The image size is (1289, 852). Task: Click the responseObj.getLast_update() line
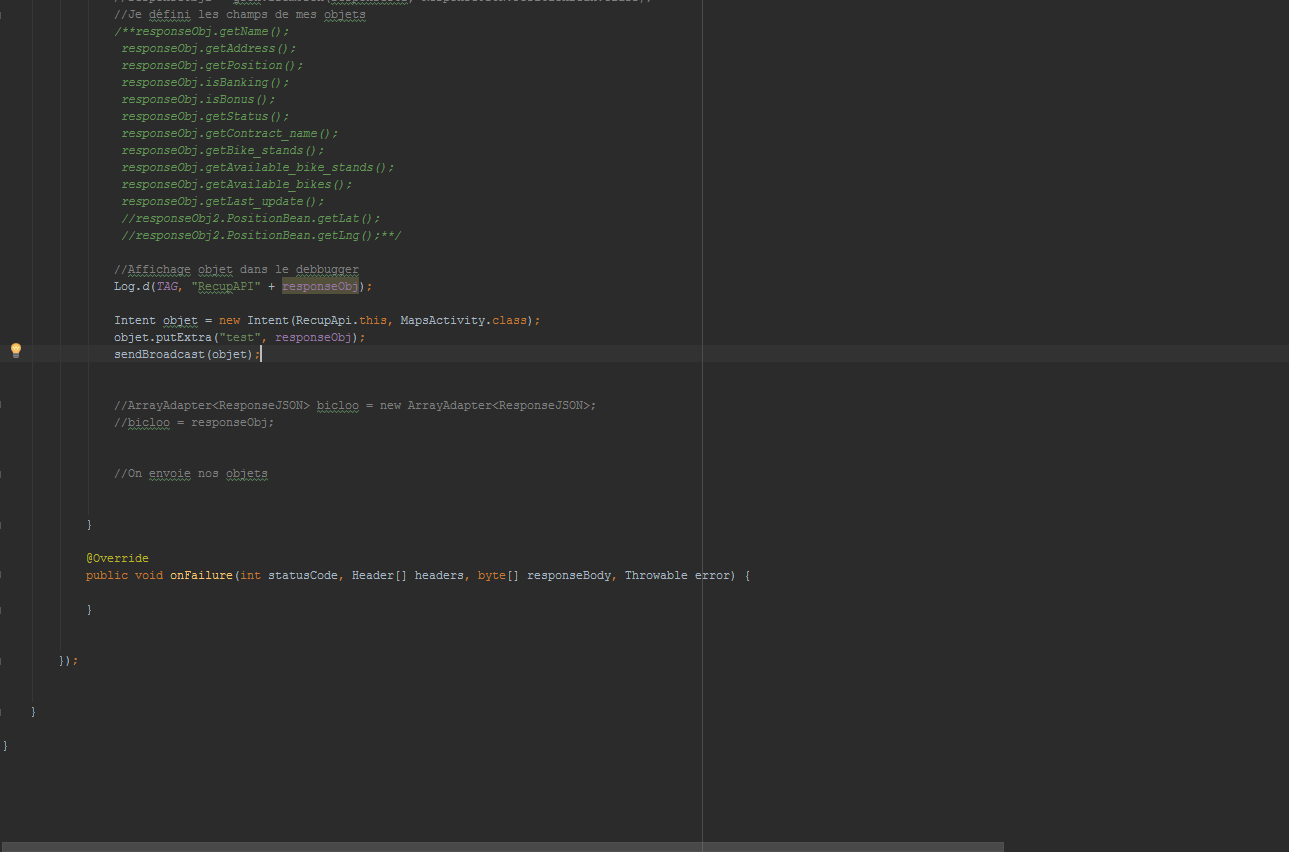[x=223, y=202]
